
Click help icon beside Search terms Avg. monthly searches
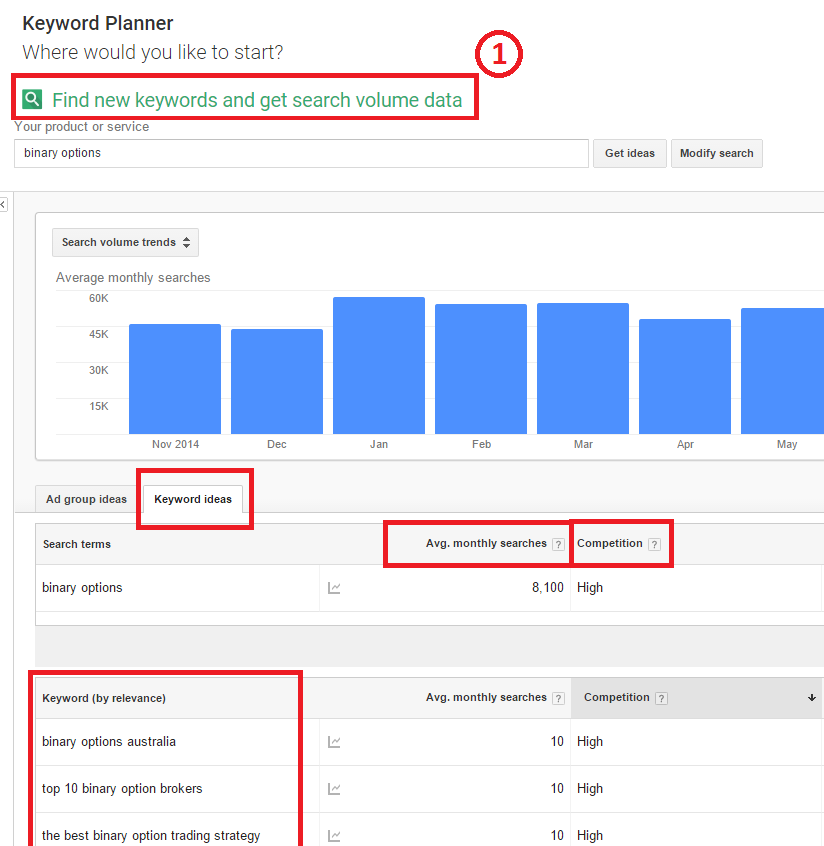tap(559, 544)
